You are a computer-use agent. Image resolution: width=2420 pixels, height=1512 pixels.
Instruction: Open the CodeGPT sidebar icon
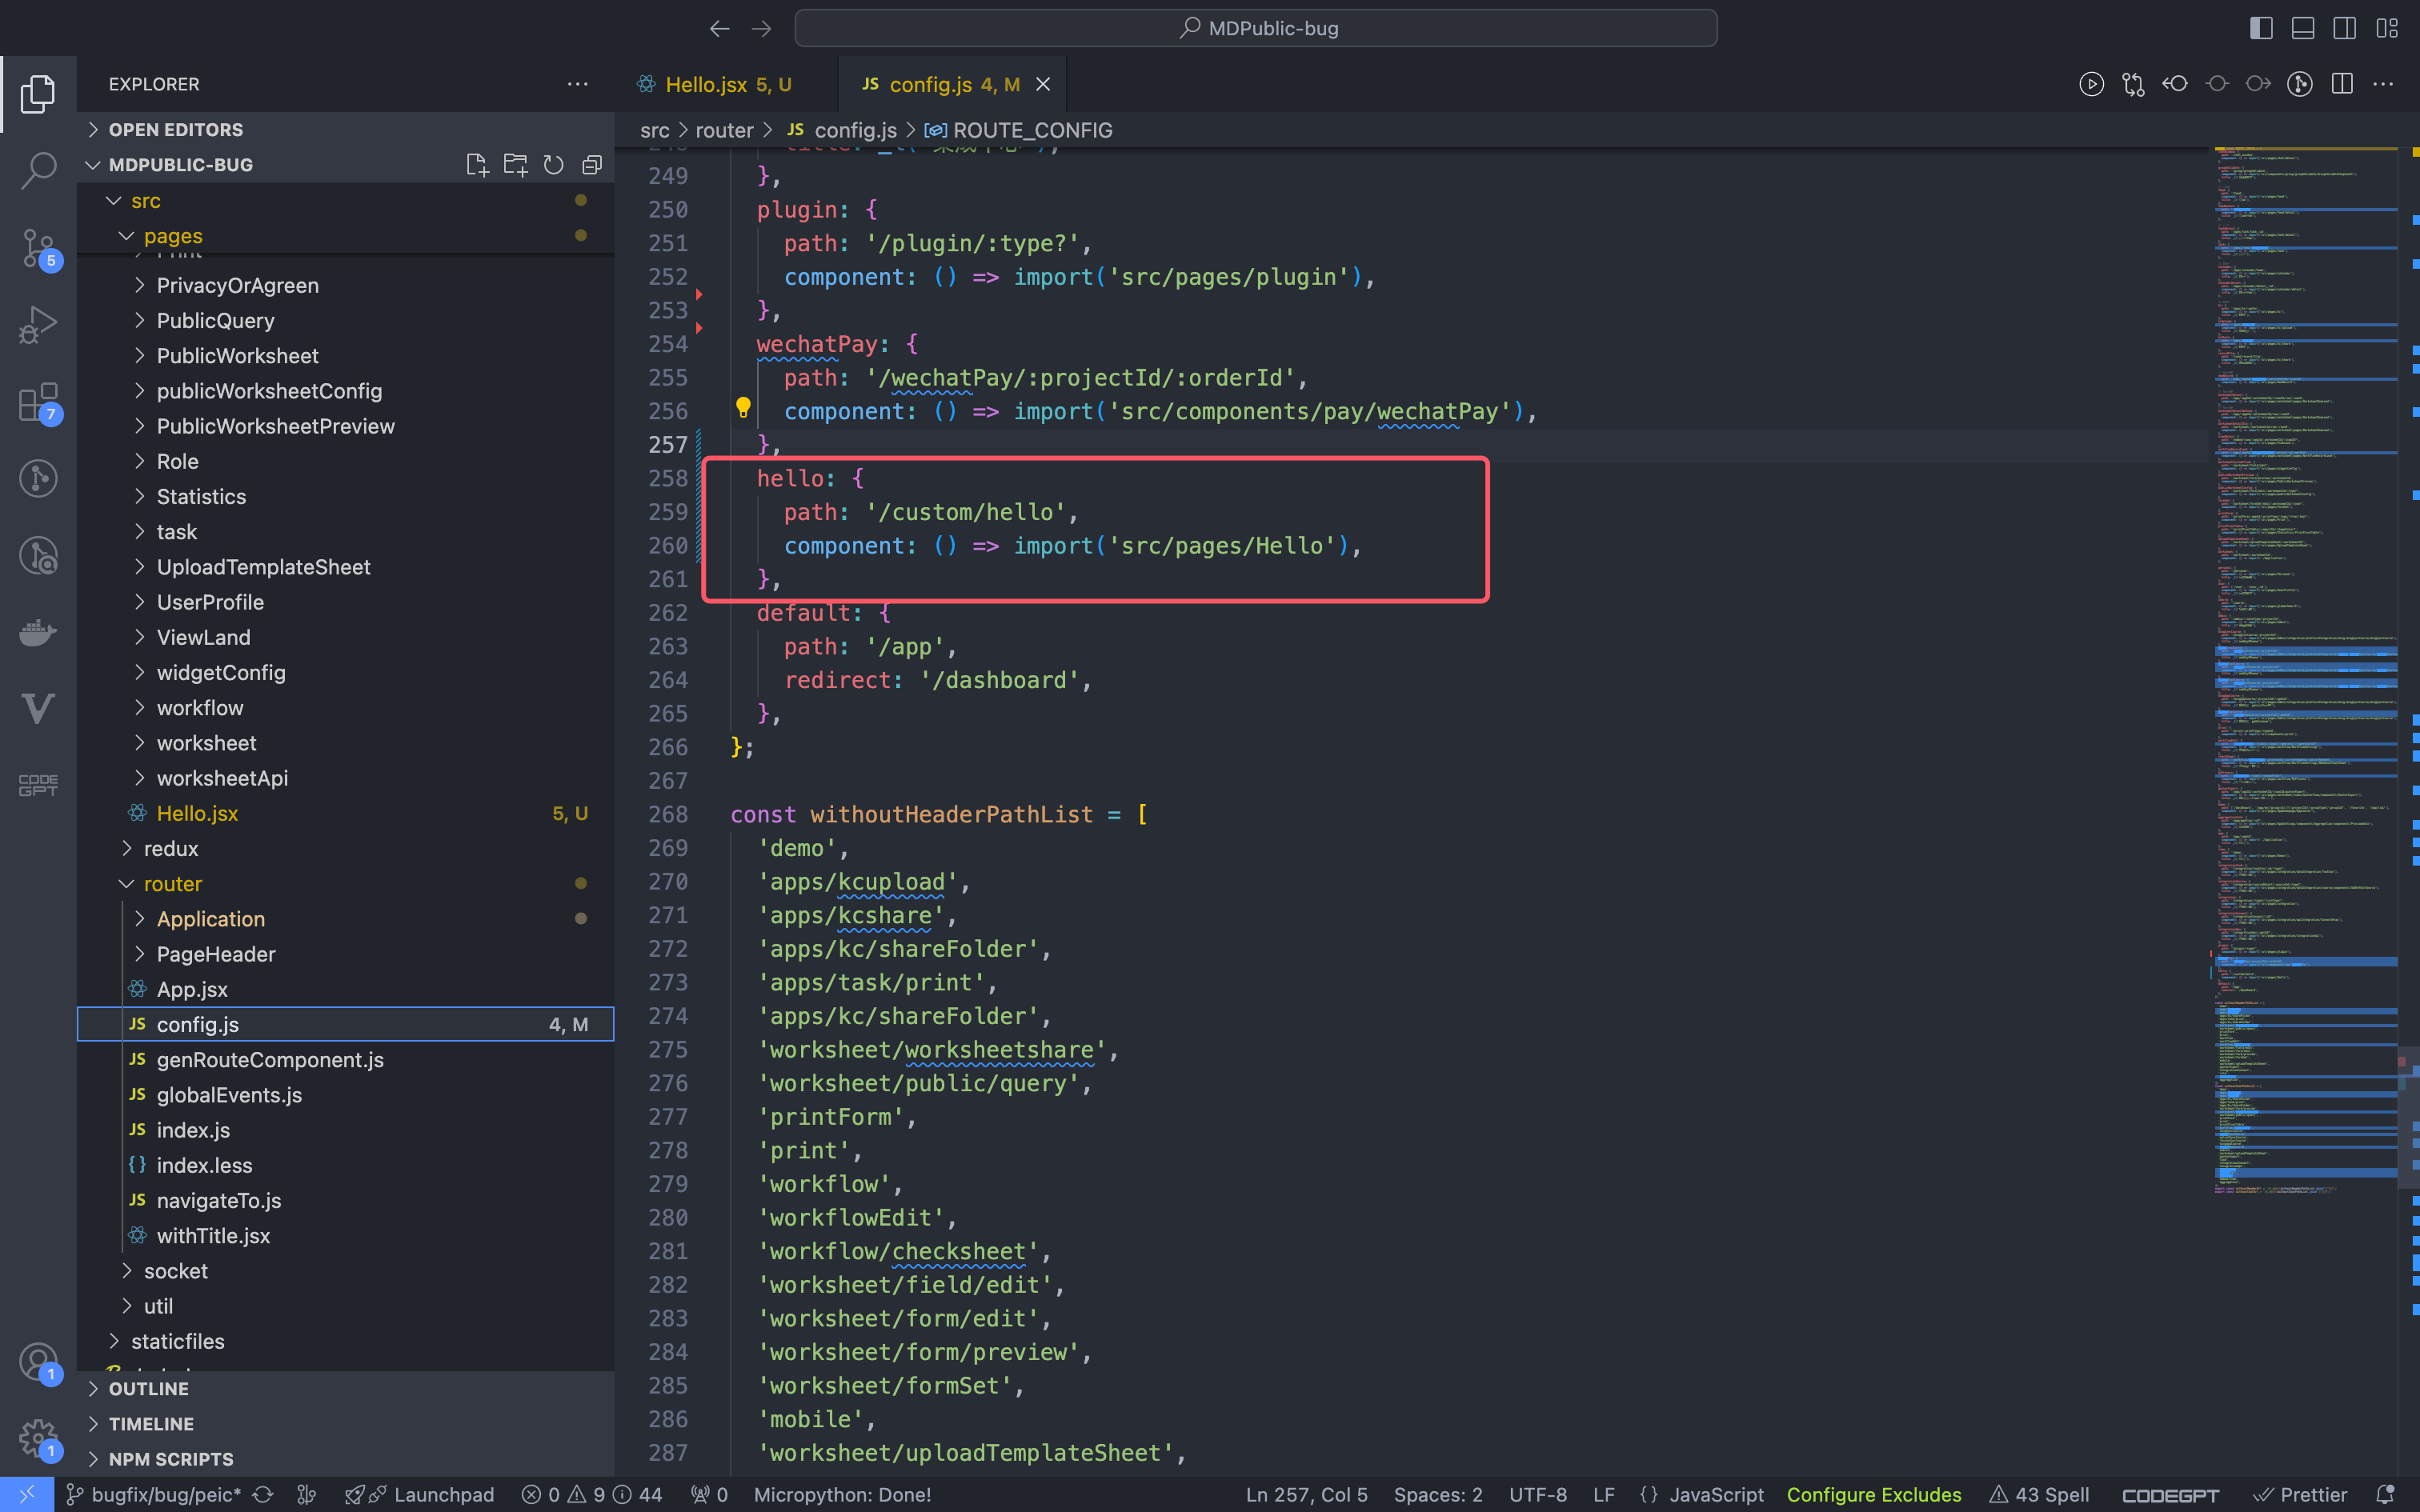[x=38, y=786]
